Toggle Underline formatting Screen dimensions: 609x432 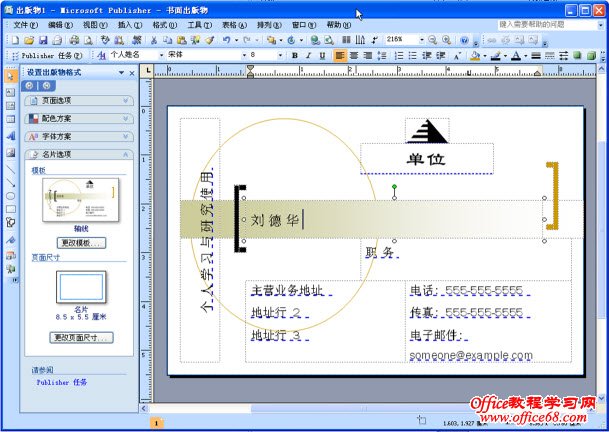tap(322, 56)
